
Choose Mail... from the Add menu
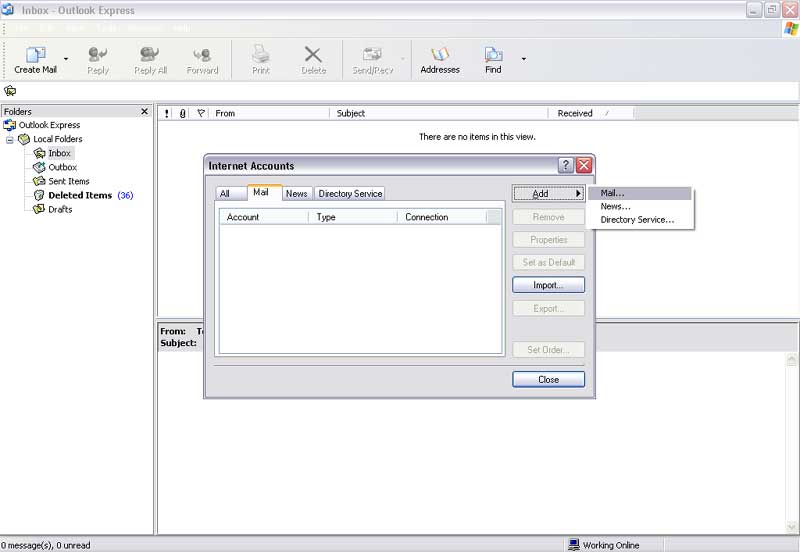click(x=640, y=193)
